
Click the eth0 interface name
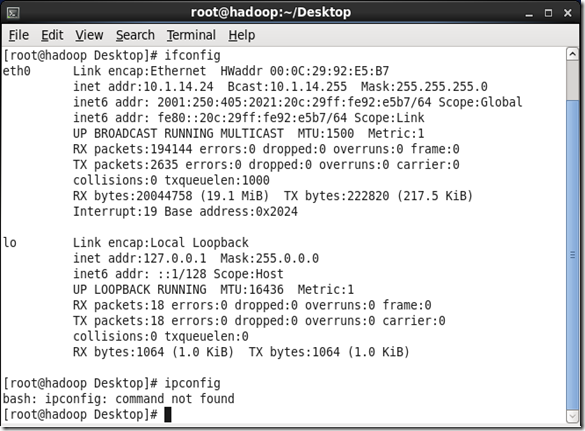coord(17,71)
